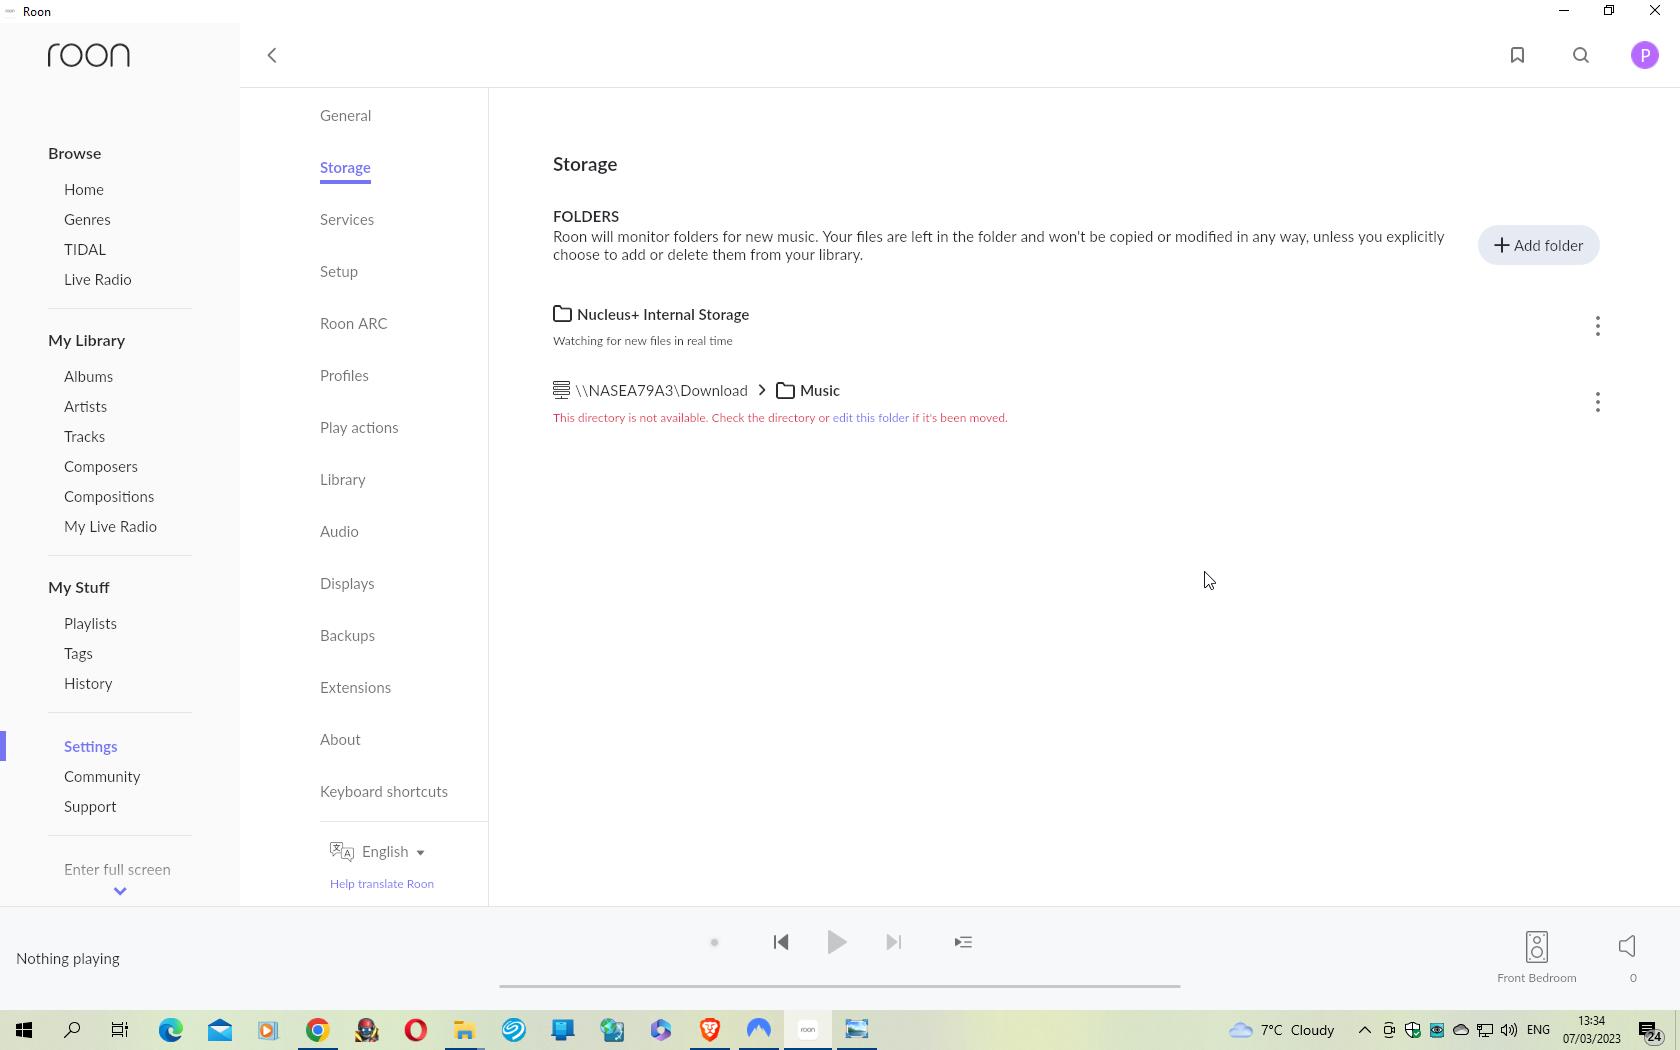Open History in My Stuff

(x=88, y=684)
